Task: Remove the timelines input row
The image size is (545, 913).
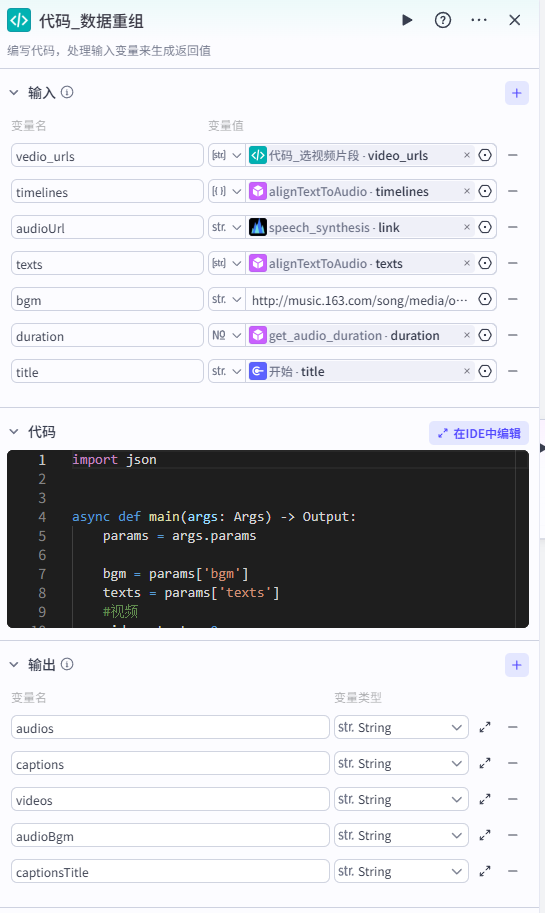Action: click(513, 192)
